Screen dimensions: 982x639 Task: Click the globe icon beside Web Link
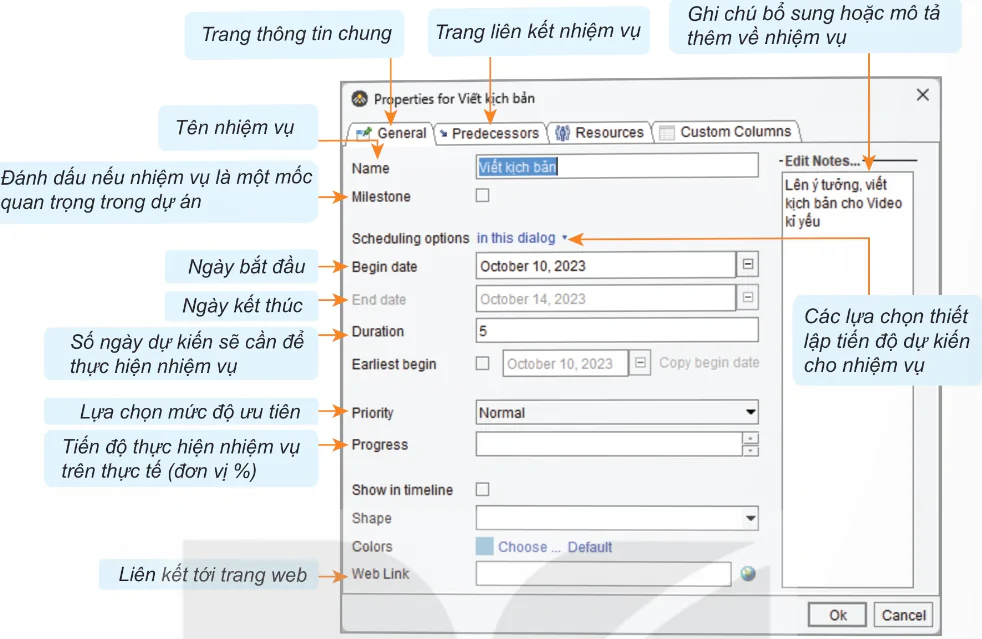(x=748, y=574)
